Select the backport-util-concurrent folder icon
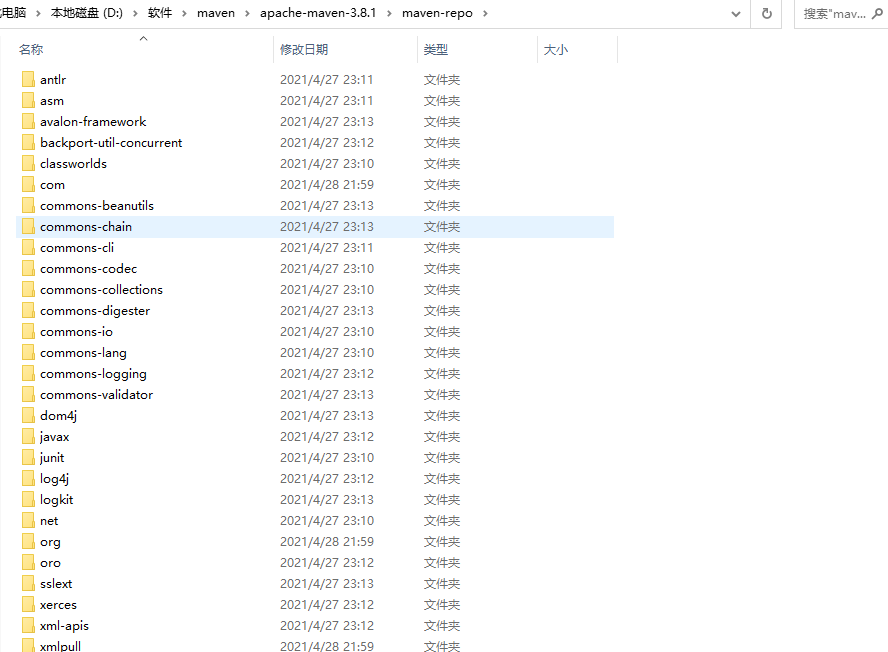 tap(28, 142)
